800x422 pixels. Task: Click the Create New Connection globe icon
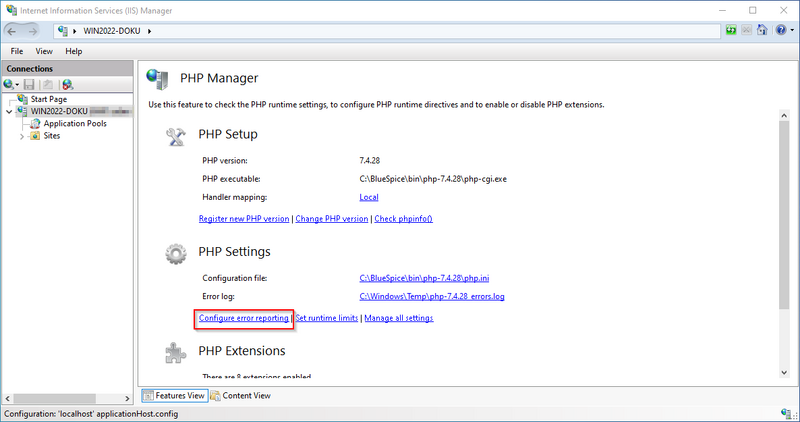pyautogui.click(x=10, y=85)
